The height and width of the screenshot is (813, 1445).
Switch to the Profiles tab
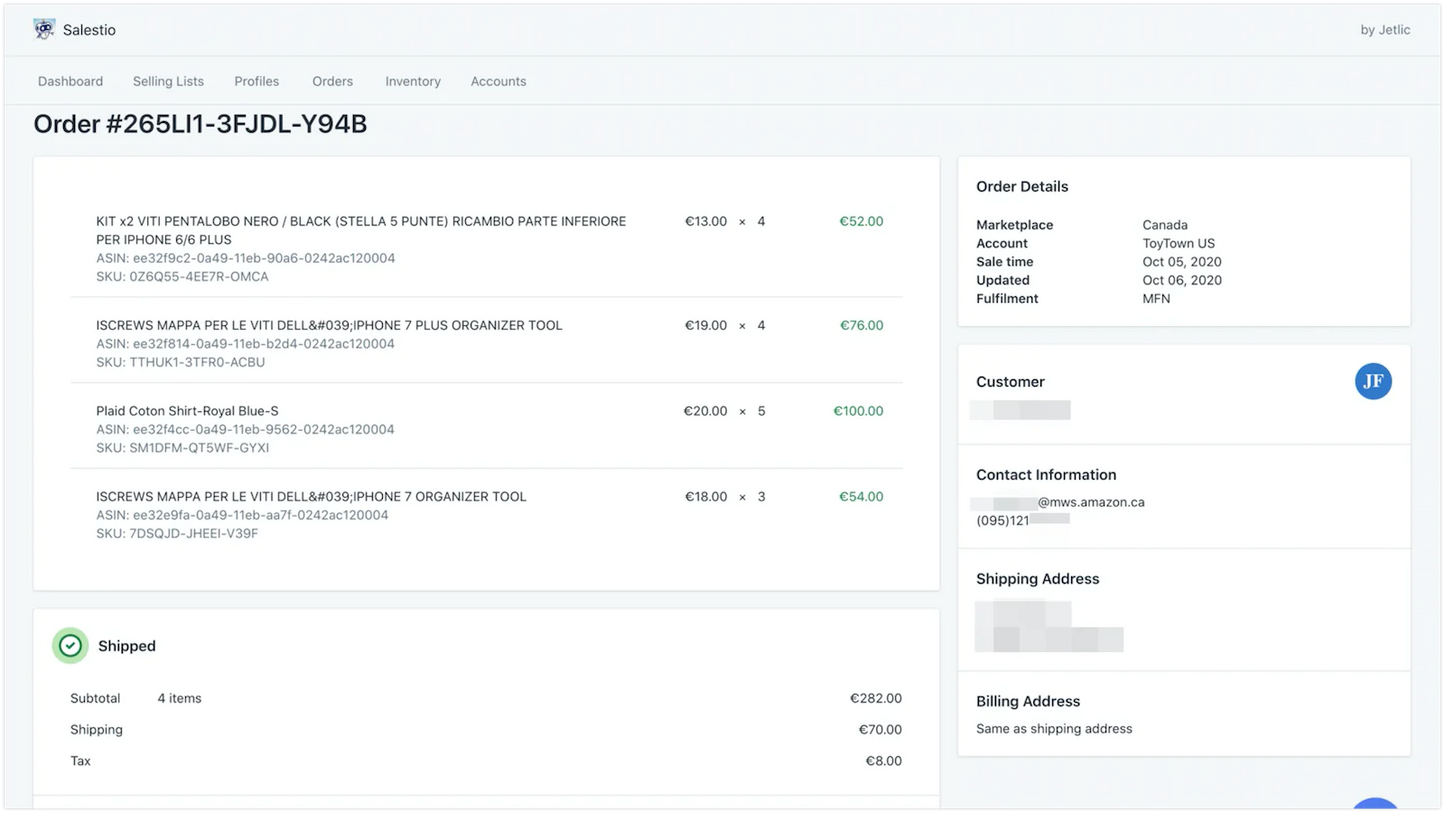(257, 81)
